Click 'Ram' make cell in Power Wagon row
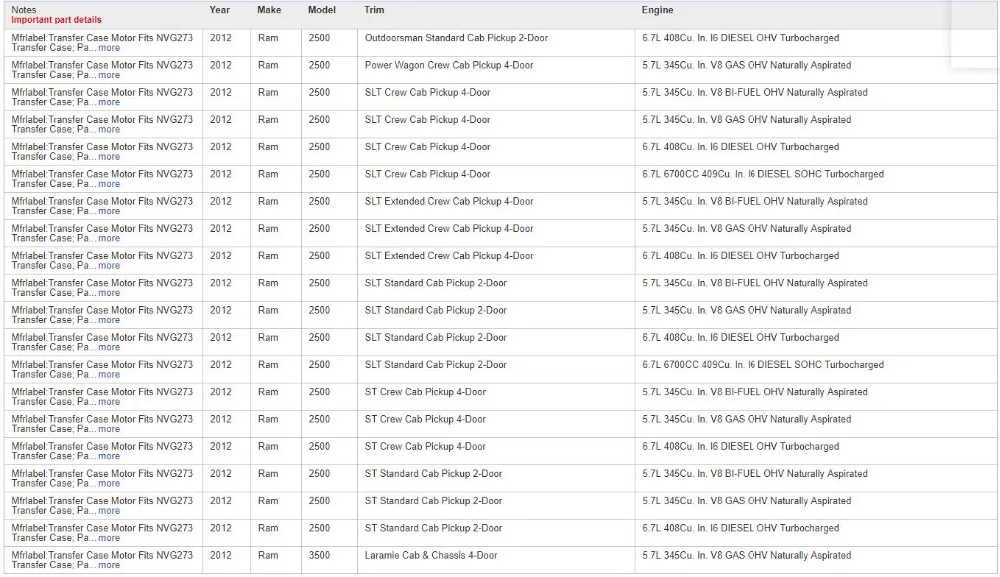The image size is (1000, 577). coord(268,65)
